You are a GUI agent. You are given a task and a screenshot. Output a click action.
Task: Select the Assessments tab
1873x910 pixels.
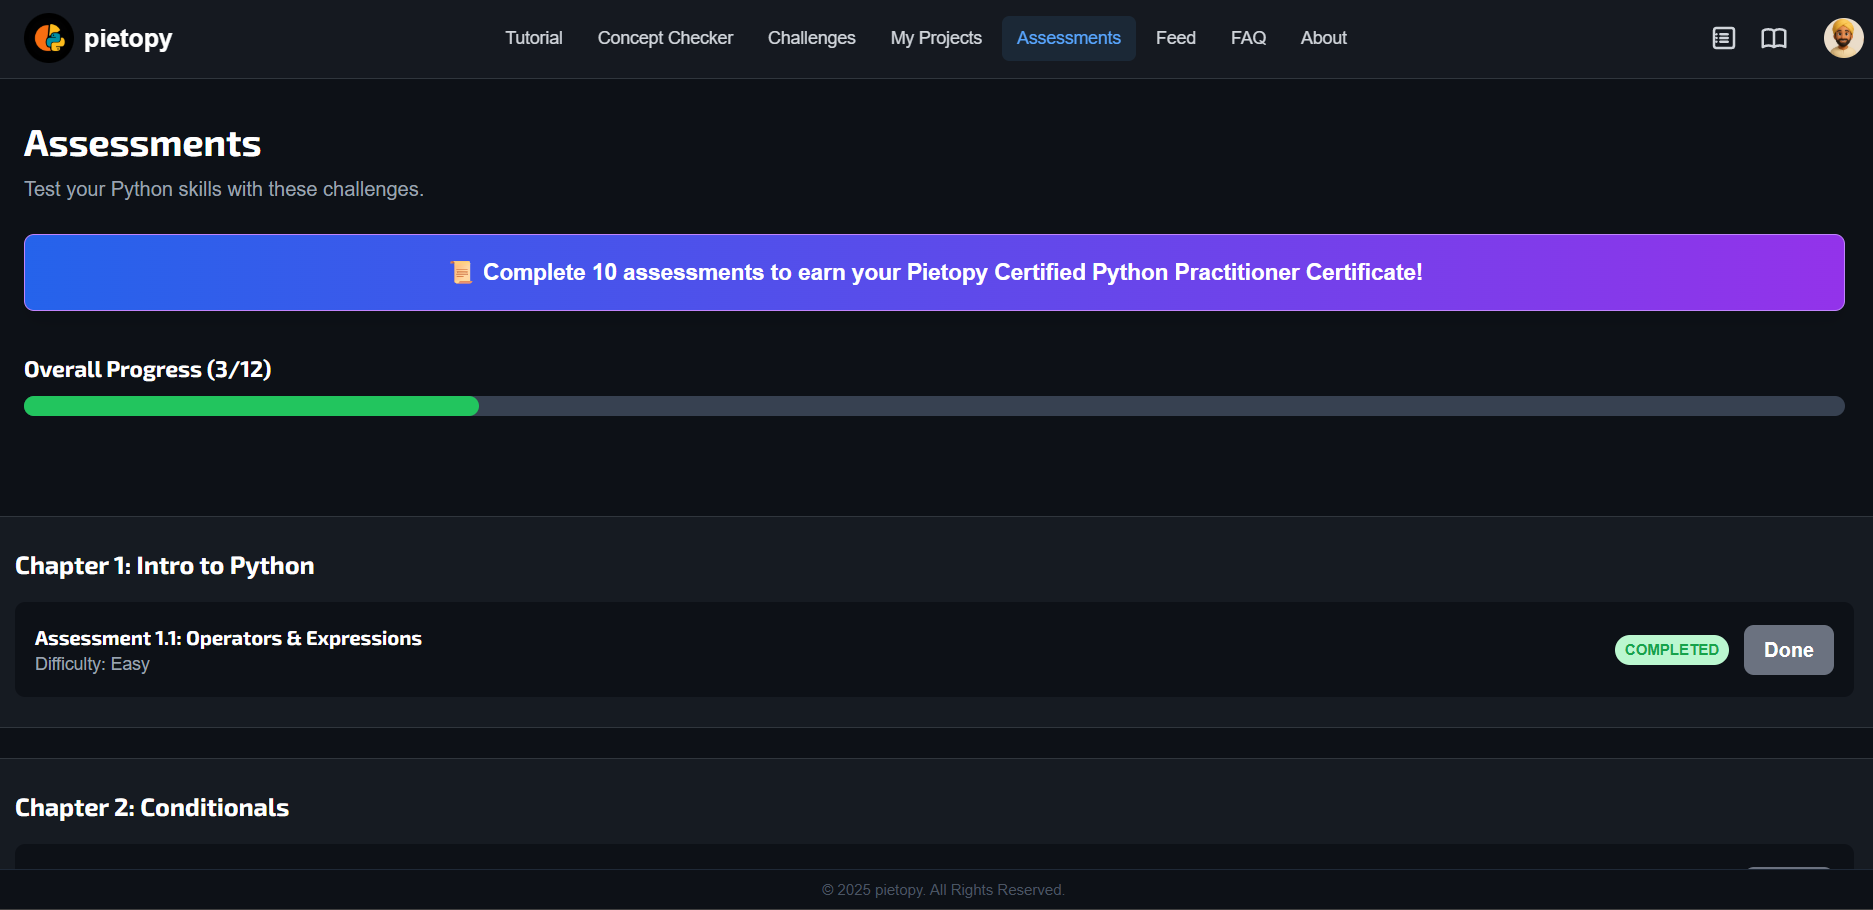tap(1068, 38)
